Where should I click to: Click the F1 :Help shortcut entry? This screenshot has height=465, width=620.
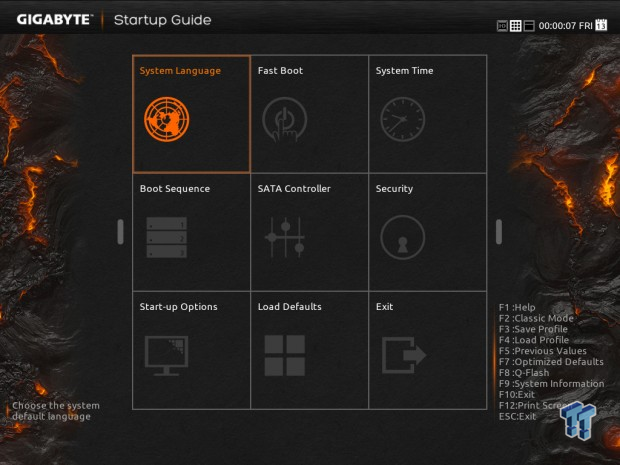point(517,308)
